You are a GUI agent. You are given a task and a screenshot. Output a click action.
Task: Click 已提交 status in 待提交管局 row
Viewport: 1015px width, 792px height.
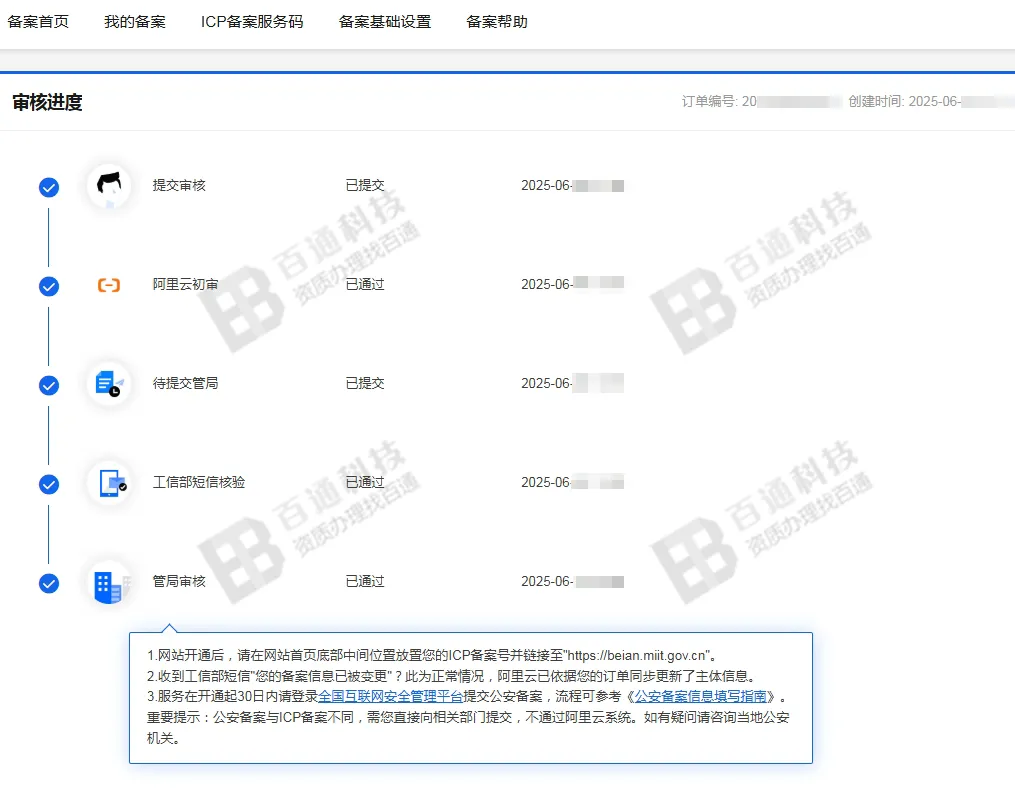pyautogui.click(x=365, y=383)
